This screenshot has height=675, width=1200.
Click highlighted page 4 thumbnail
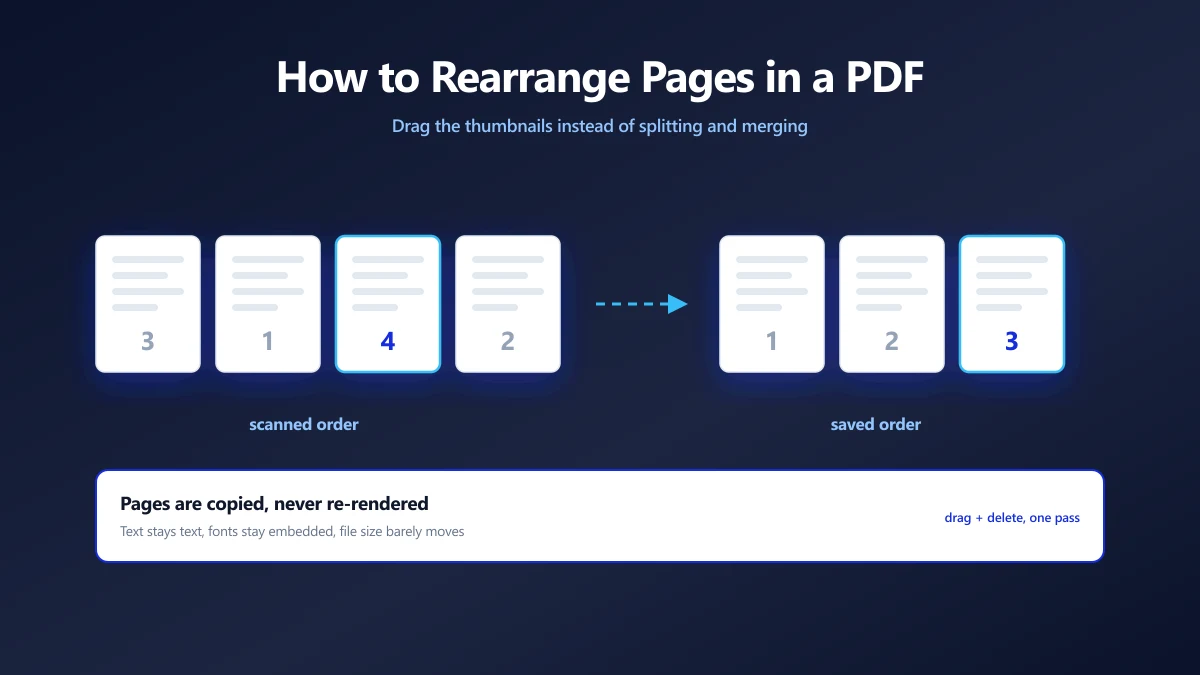(x=388, y=304)
